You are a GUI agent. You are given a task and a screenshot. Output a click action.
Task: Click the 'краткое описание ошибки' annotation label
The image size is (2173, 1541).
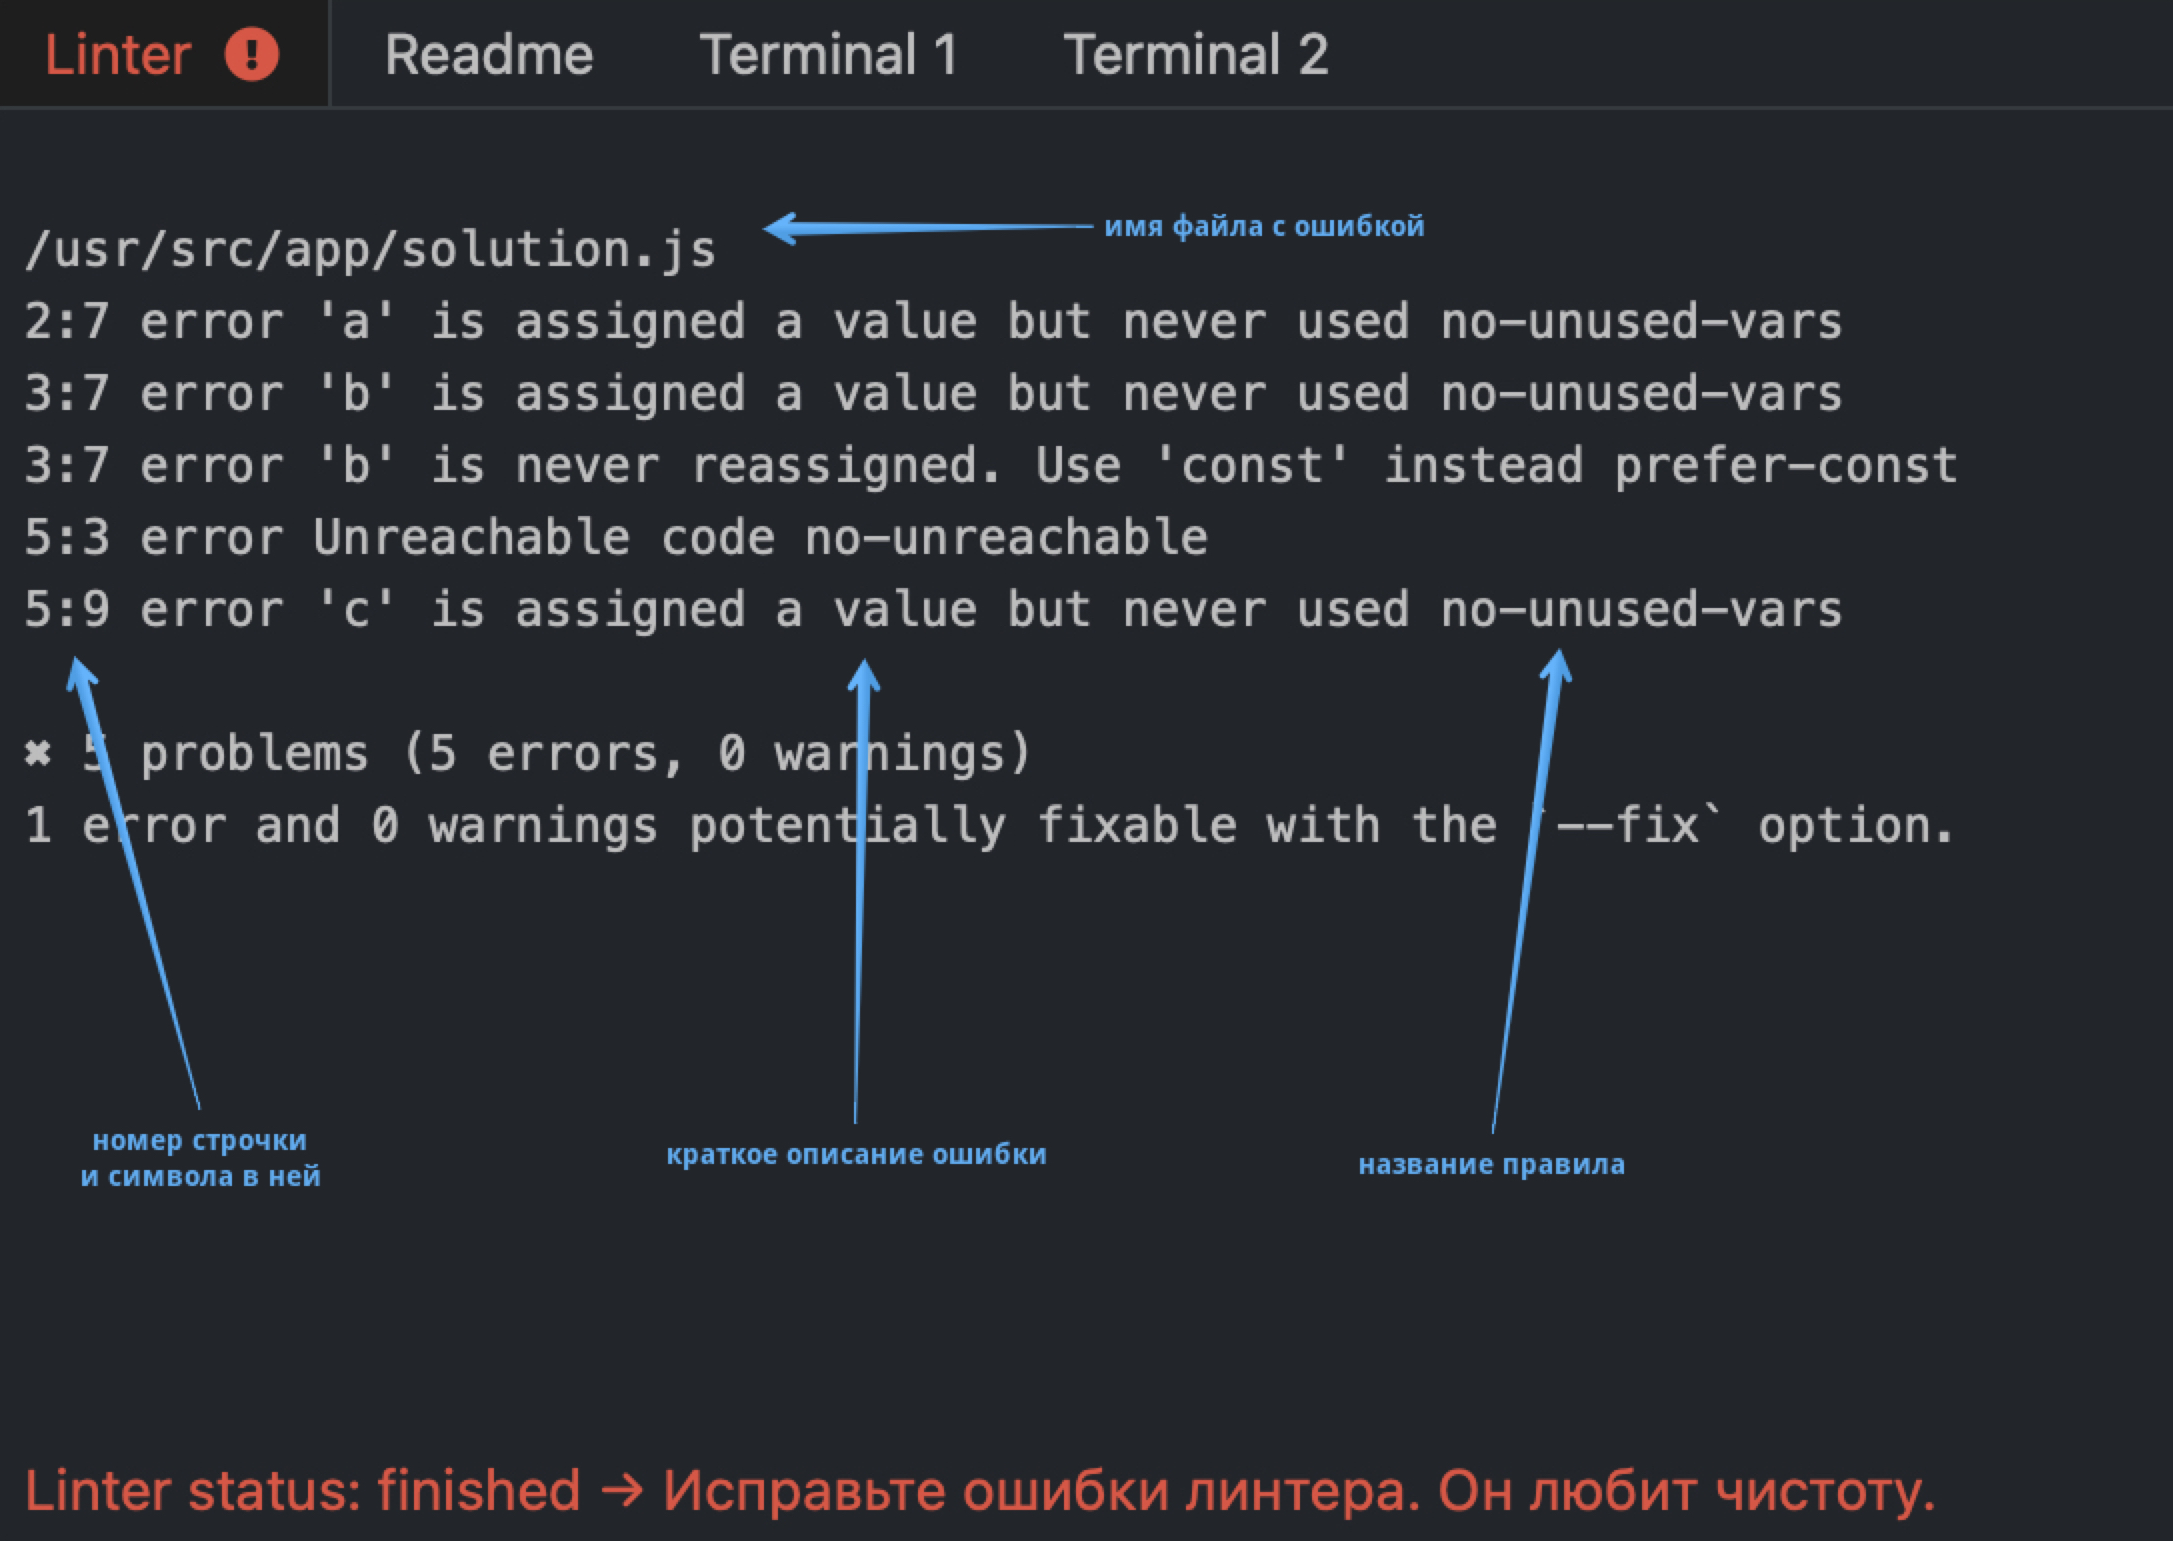[856, 1154]
